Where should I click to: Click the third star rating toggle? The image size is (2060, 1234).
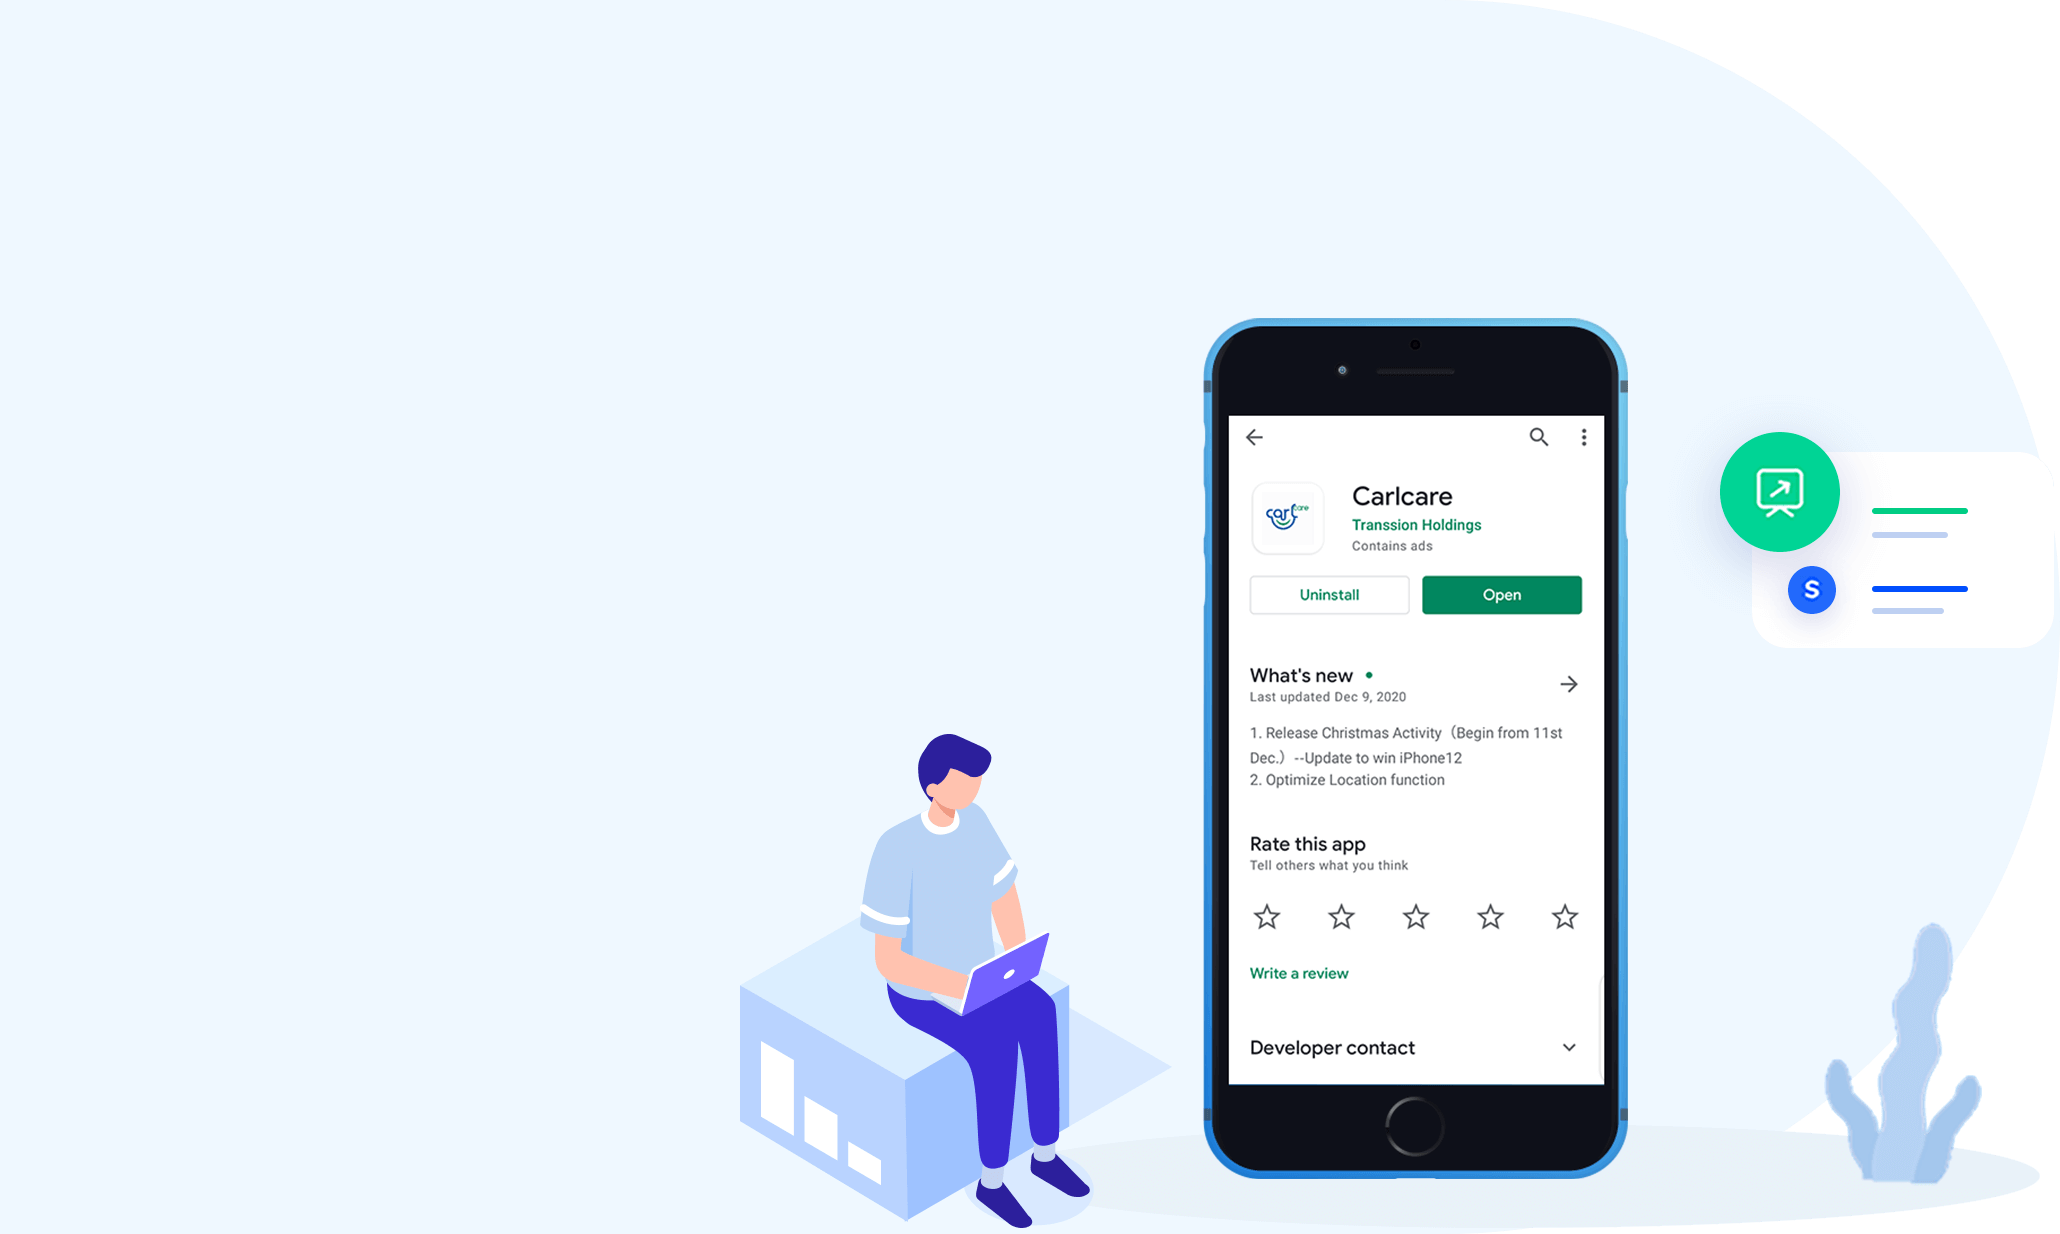(x=1414, y=917)
